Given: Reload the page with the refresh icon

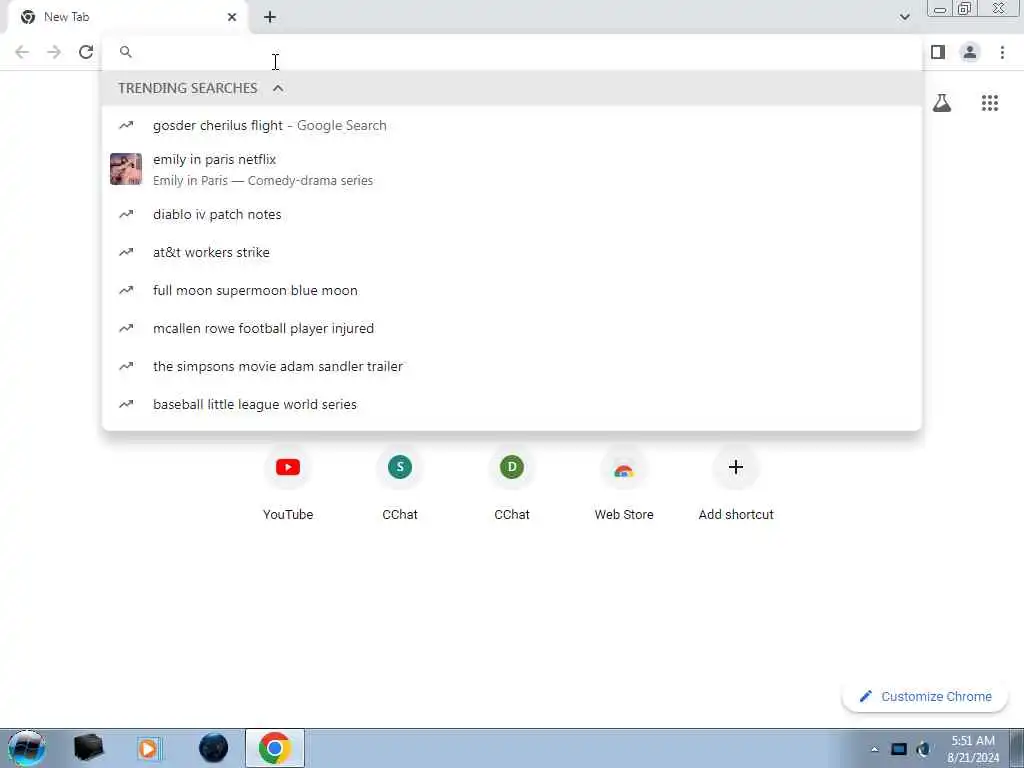Looking at the screenshot, I should point(86,52).
